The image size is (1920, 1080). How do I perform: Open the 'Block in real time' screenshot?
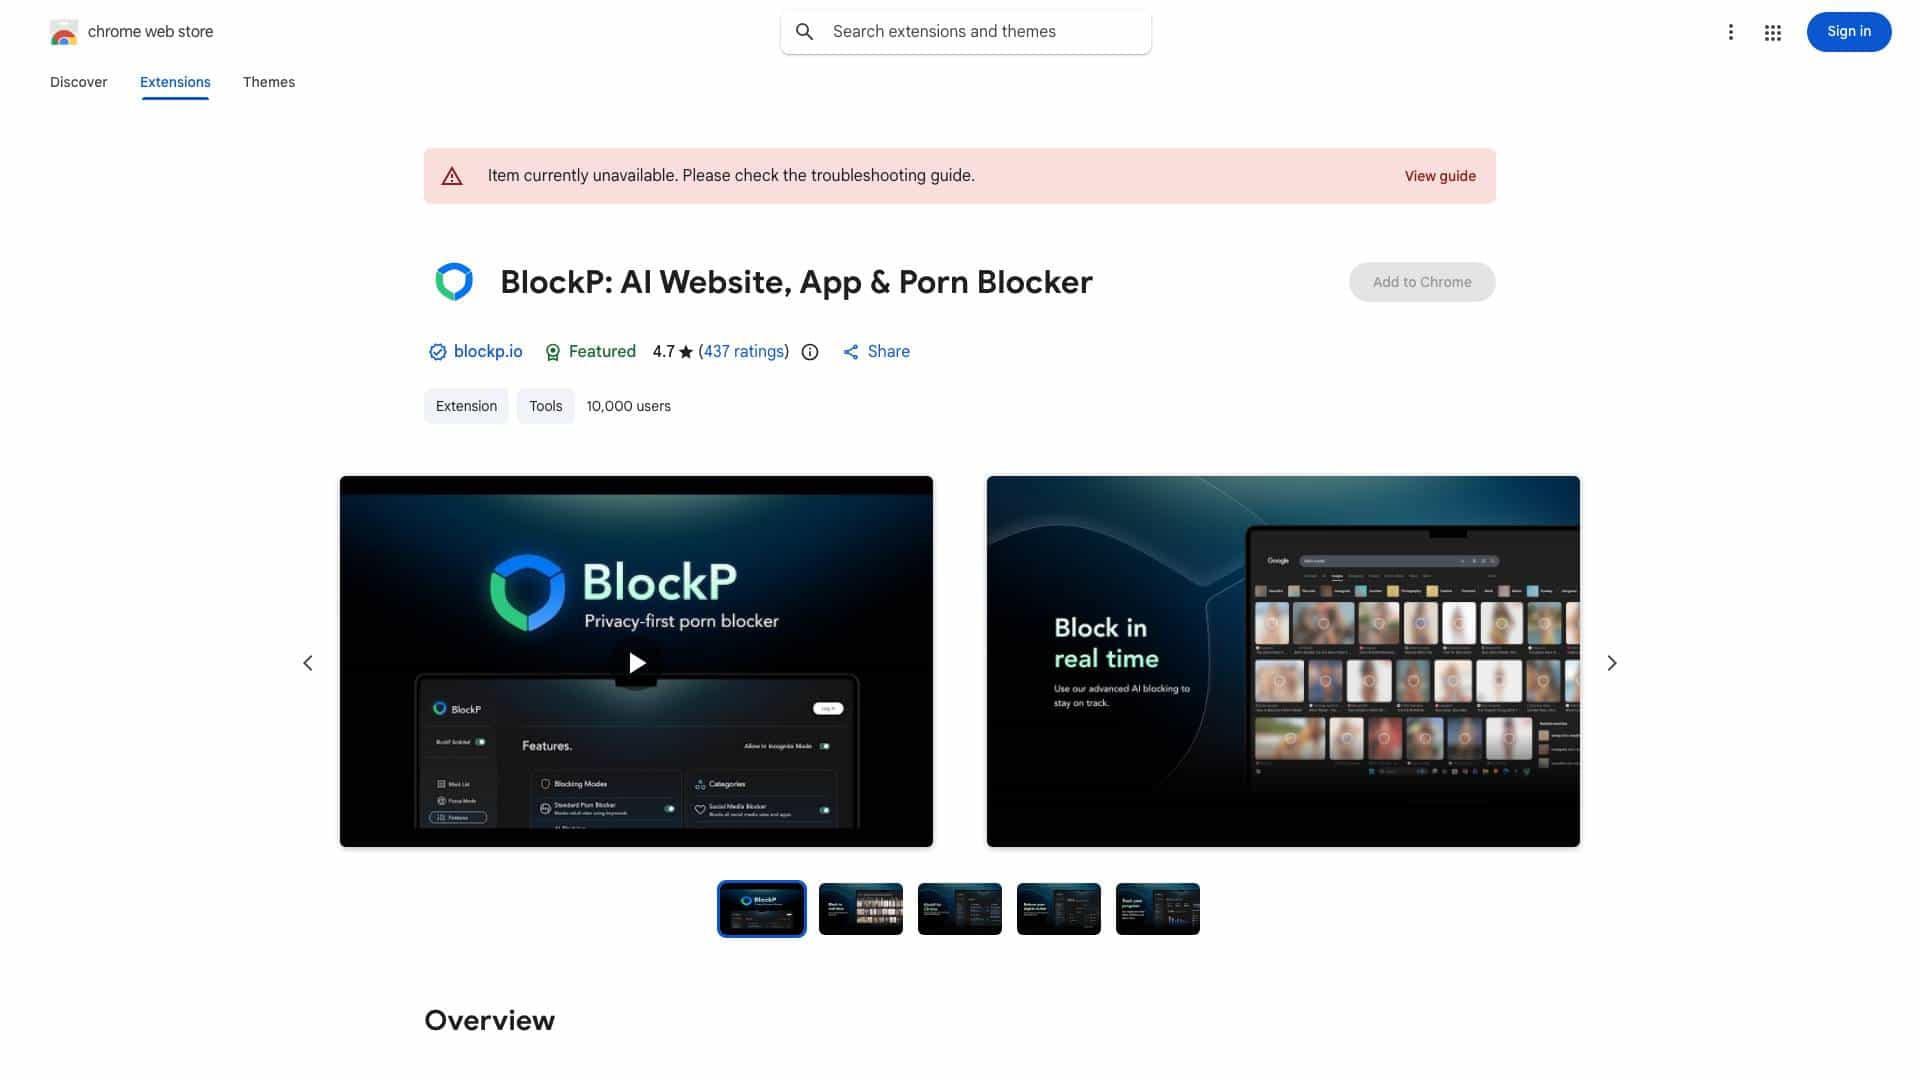point(1283,661)
